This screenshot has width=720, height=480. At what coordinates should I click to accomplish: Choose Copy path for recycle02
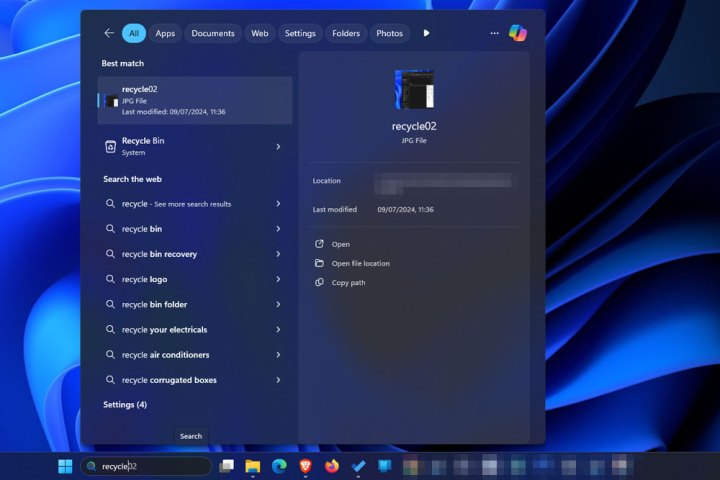pyautogui.click(x=347, y=283)
